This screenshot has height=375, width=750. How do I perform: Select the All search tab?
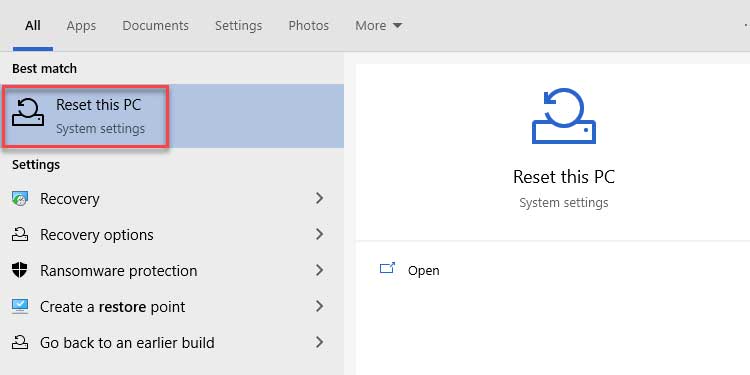(33, 25)
